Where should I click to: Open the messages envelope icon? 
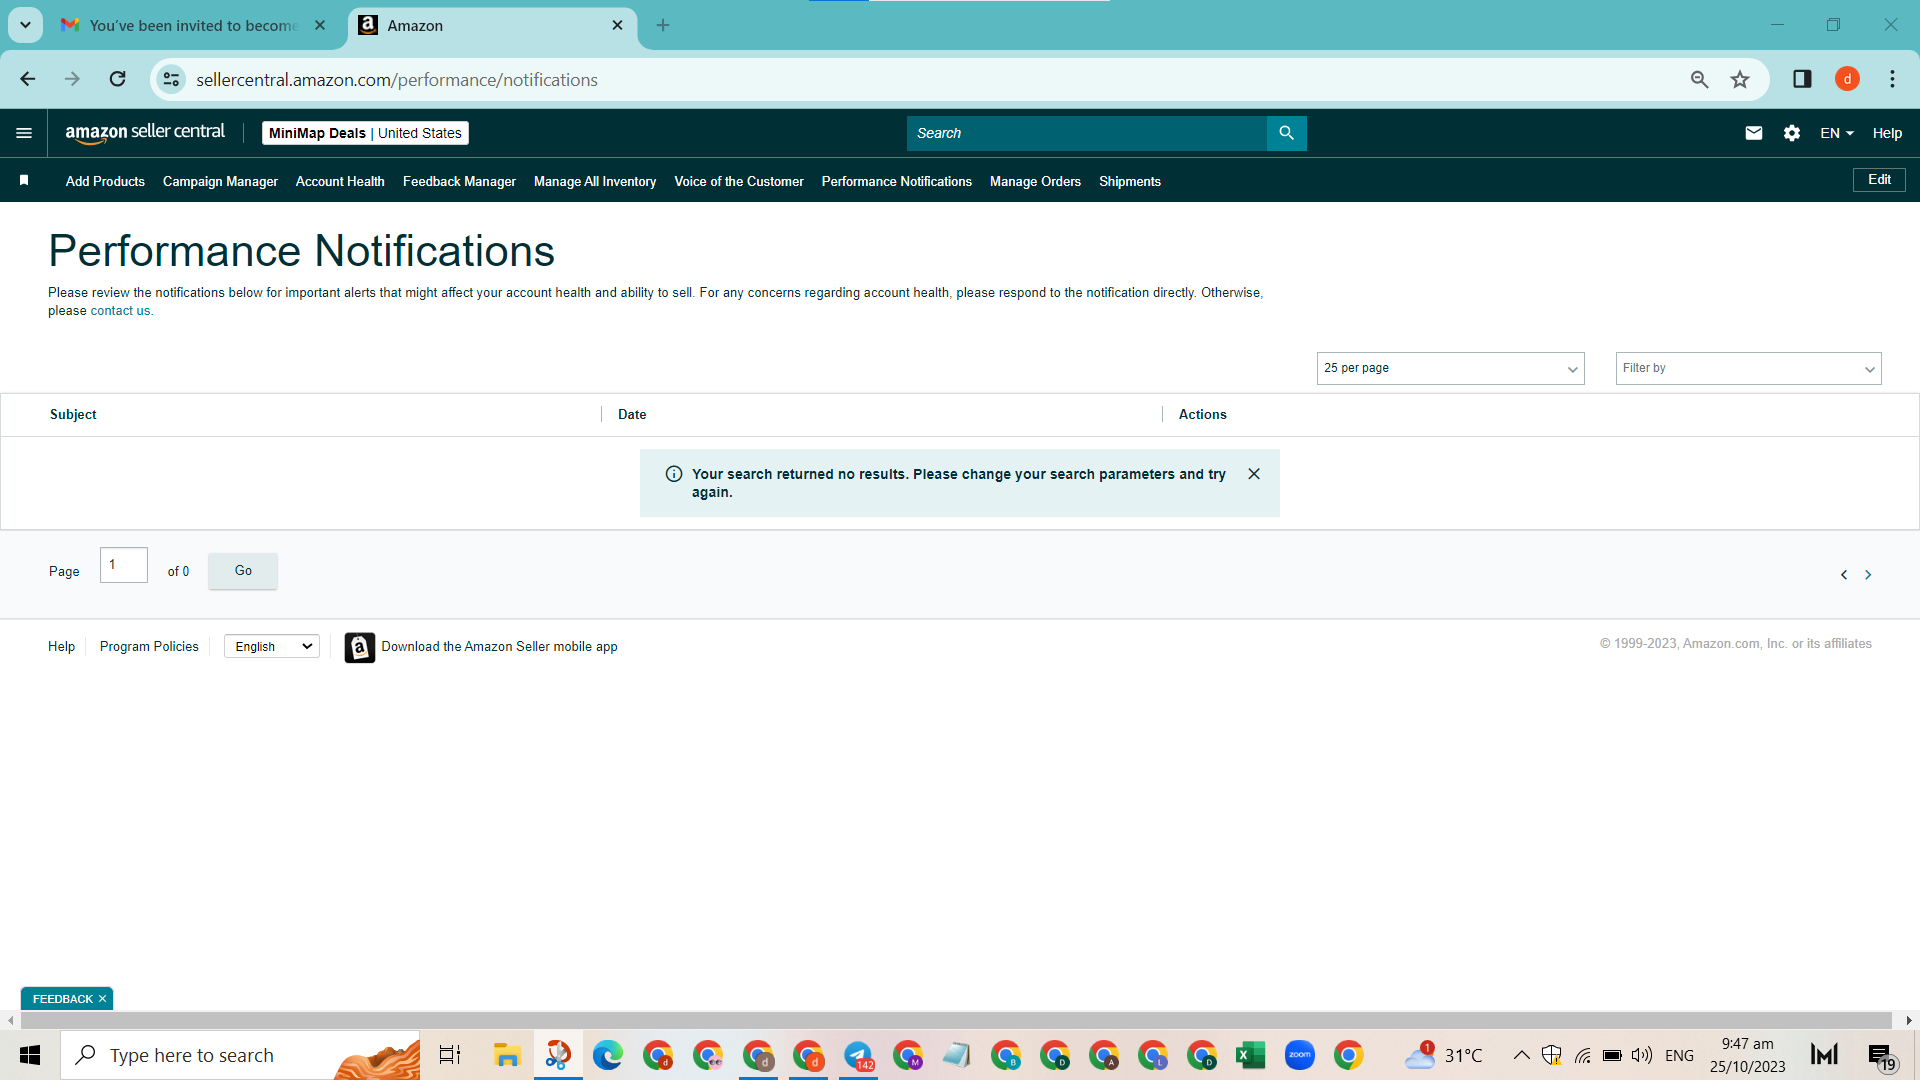pos(1754,133)
